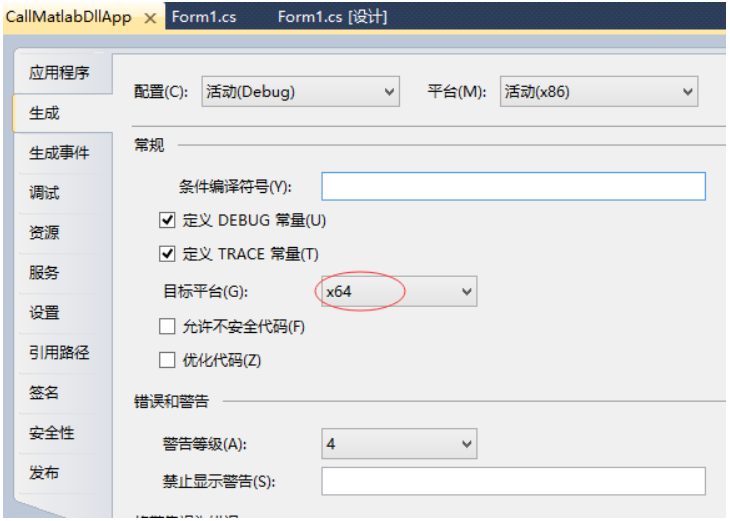
Task: Expand the 配置 configuration dropdown
Action: (300, 92)
